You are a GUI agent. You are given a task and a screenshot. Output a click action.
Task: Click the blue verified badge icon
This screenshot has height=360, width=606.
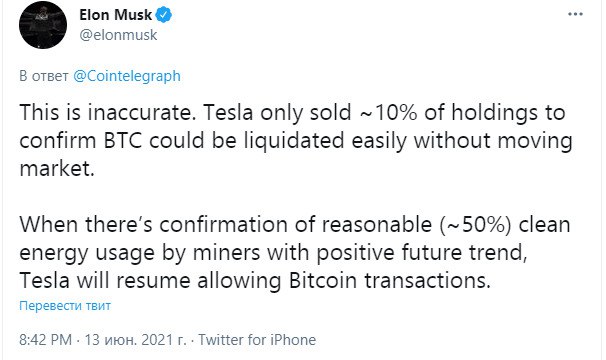point(164,15)
